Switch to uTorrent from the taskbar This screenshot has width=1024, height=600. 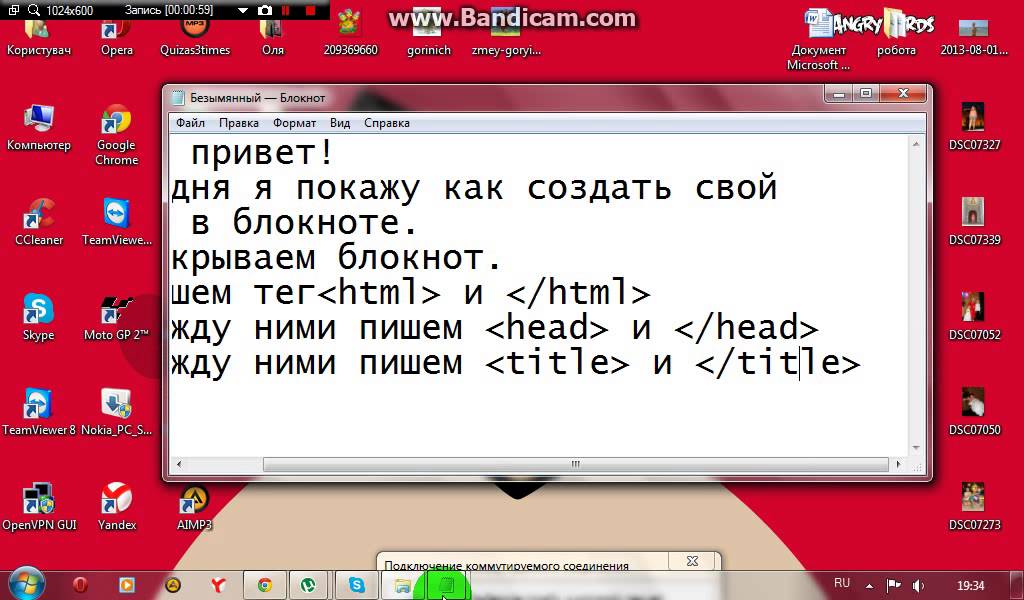310,585
